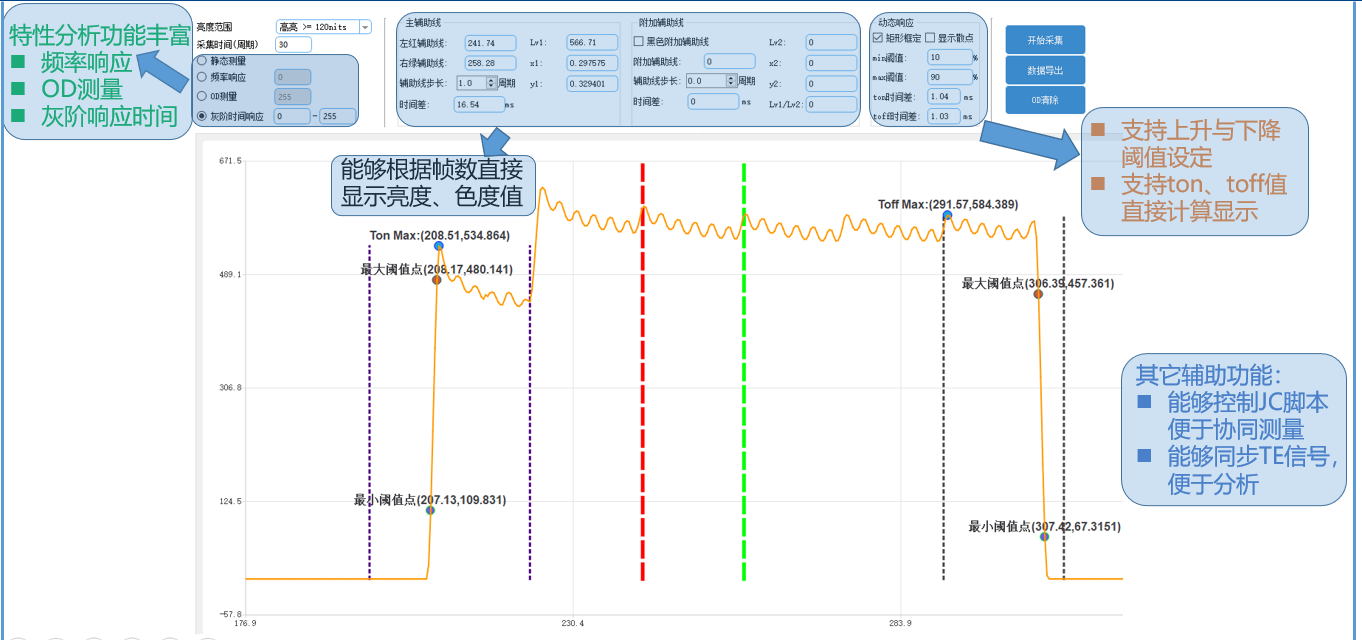1362x640 pixels.
Task: Click the 右绿辅助线 value field
Action: click(490, 63)
